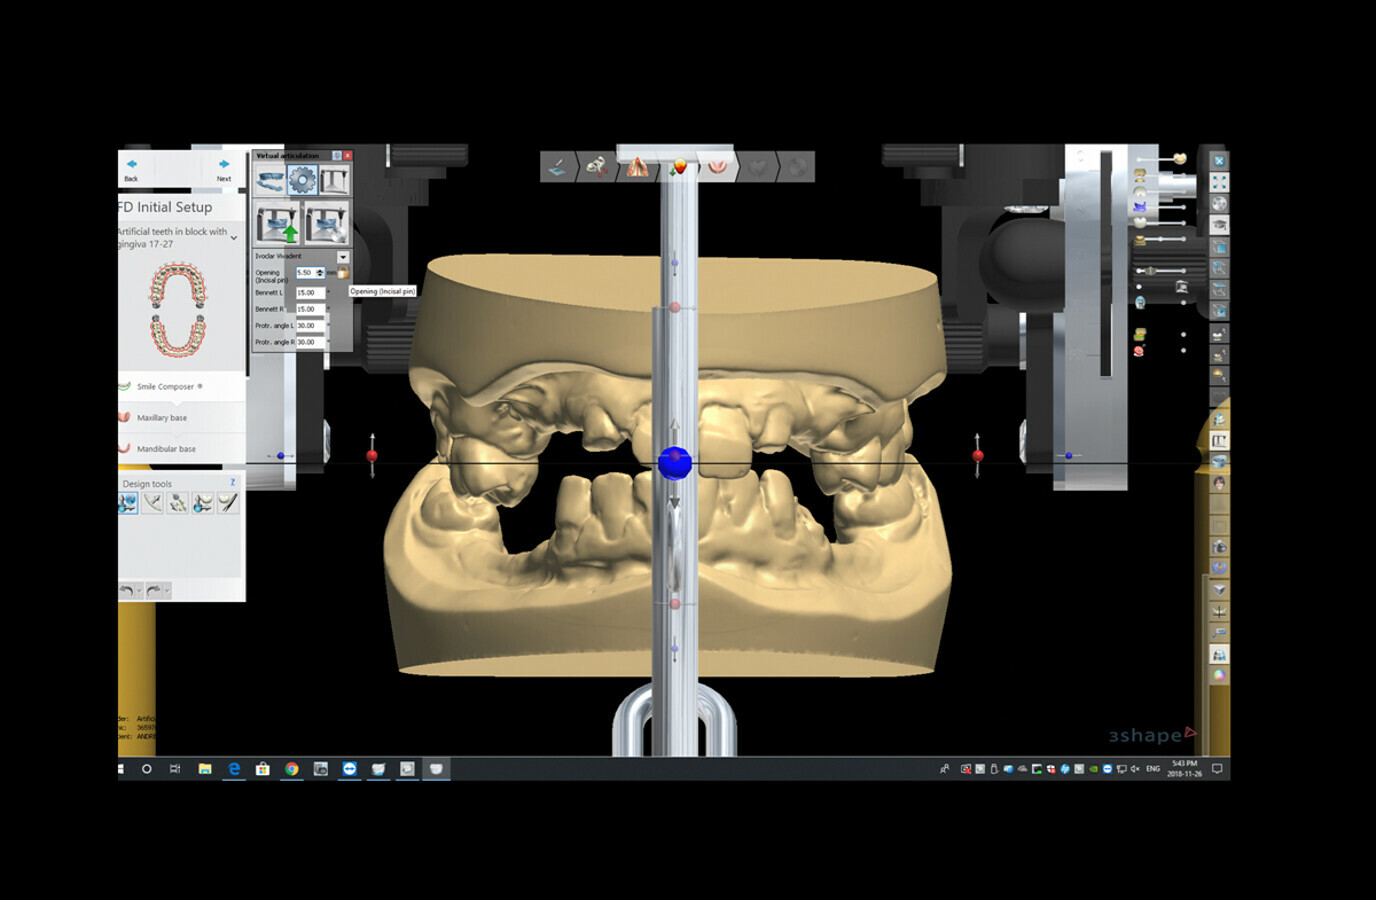This screenshot has height=900, width=1376.
Task: Open the redo dropdown arrow in Design tools
Action: click(167, 590)
